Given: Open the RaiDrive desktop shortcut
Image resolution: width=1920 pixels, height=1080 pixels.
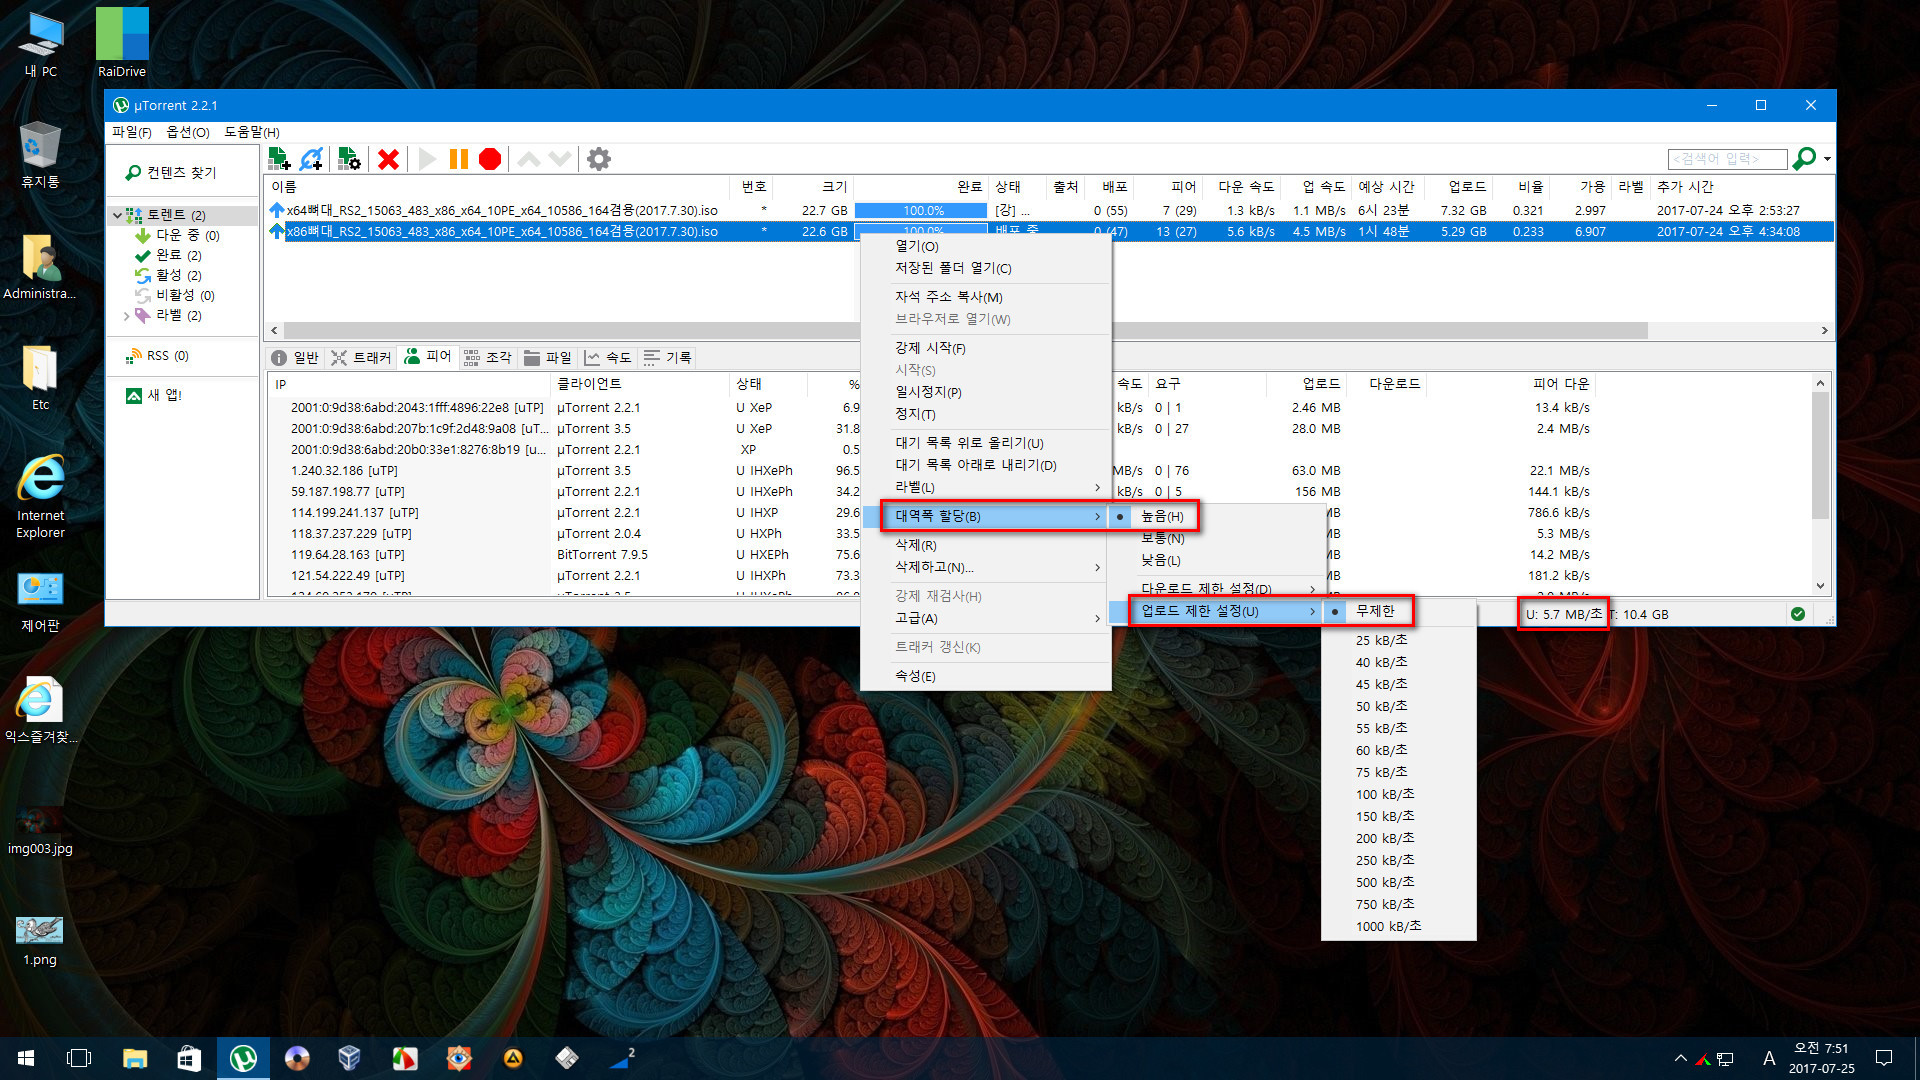Looking at the screenshot, I should tap(122, 43).
